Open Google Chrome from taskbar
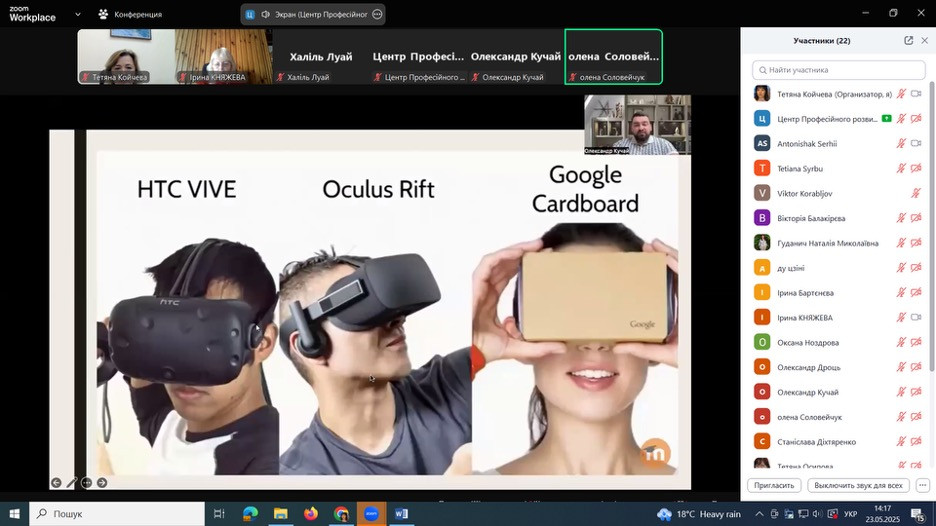Screen dimensions: 936x526 coord(341,513)
